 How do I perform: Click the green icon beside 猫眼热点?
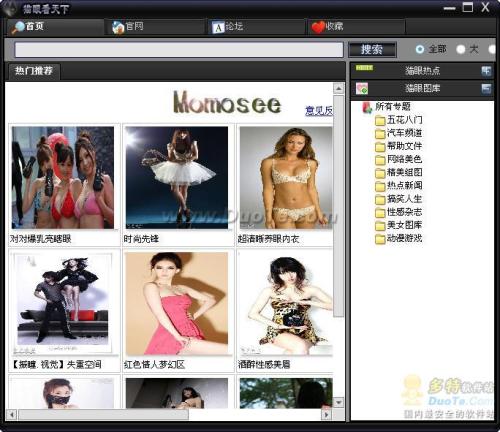(364, 68)
